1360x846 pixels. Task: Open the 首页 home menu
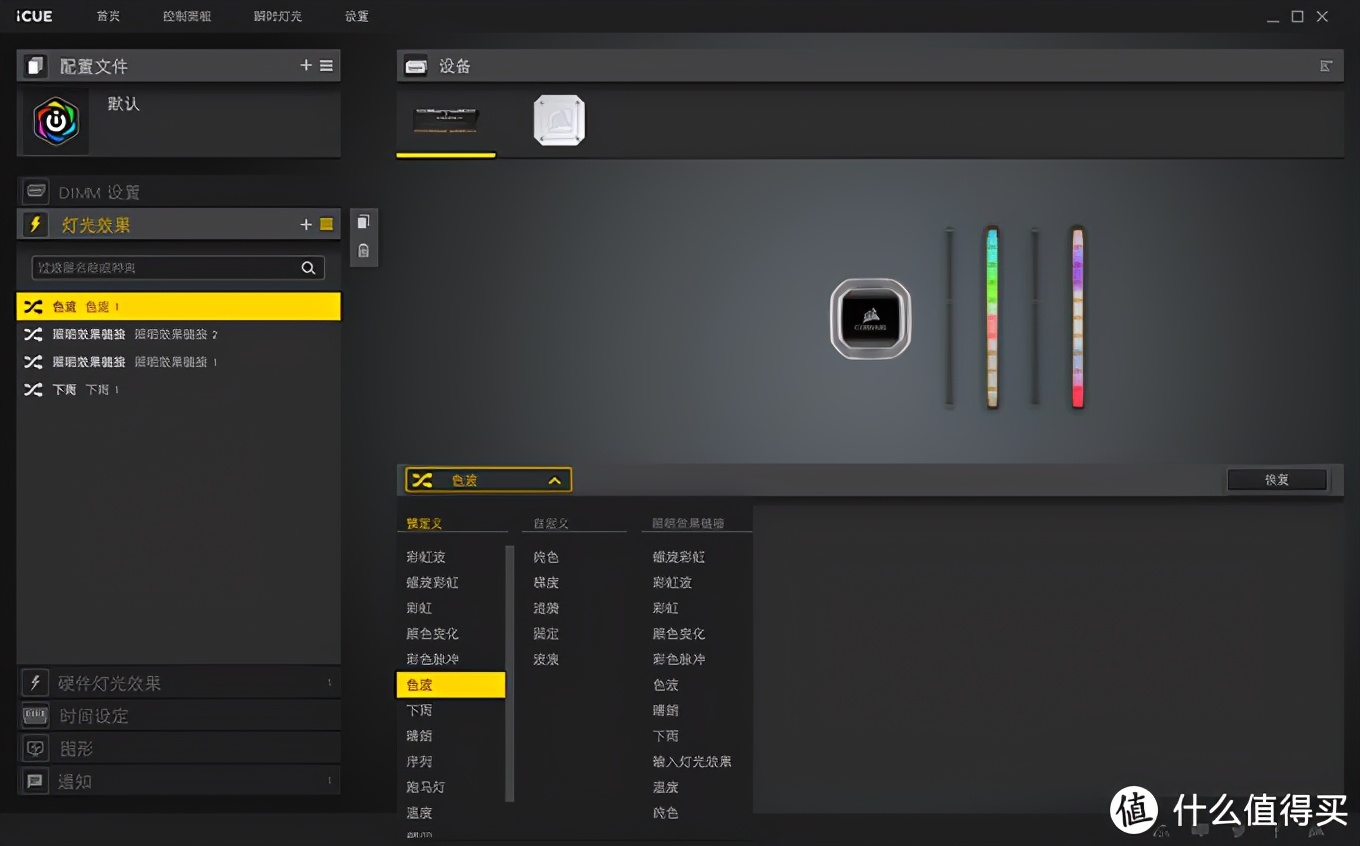pos(108,16)
